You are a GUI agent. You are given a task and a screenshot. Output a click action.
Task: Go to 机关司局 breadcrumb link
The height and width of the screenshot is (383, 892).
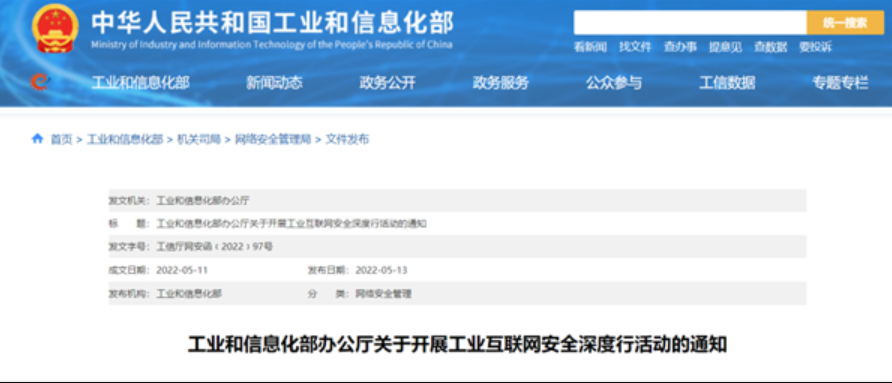(x=199, y=139)
